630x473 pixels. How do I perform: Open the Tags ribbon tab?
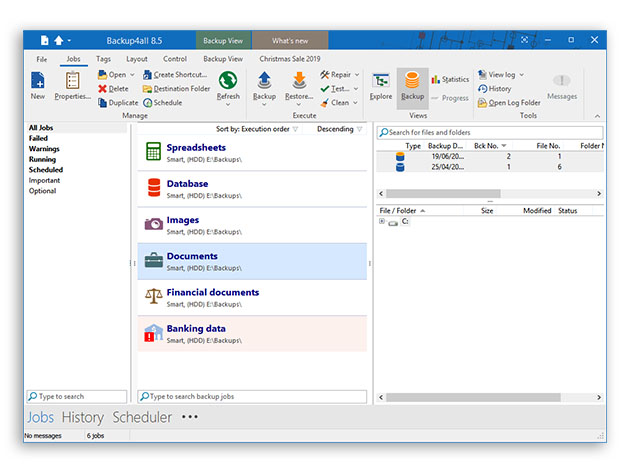point(104,59)
